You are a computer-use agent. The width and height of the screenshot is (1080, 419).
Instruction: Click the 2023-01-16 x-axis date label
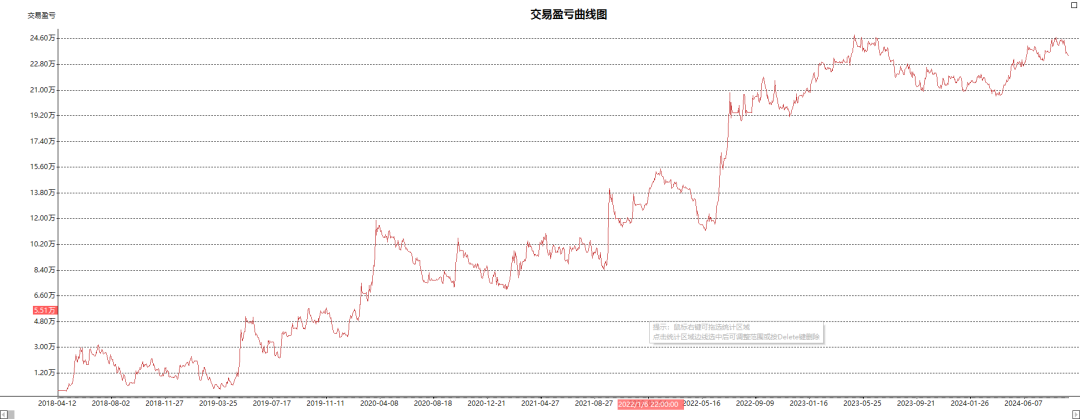(808, 404)
